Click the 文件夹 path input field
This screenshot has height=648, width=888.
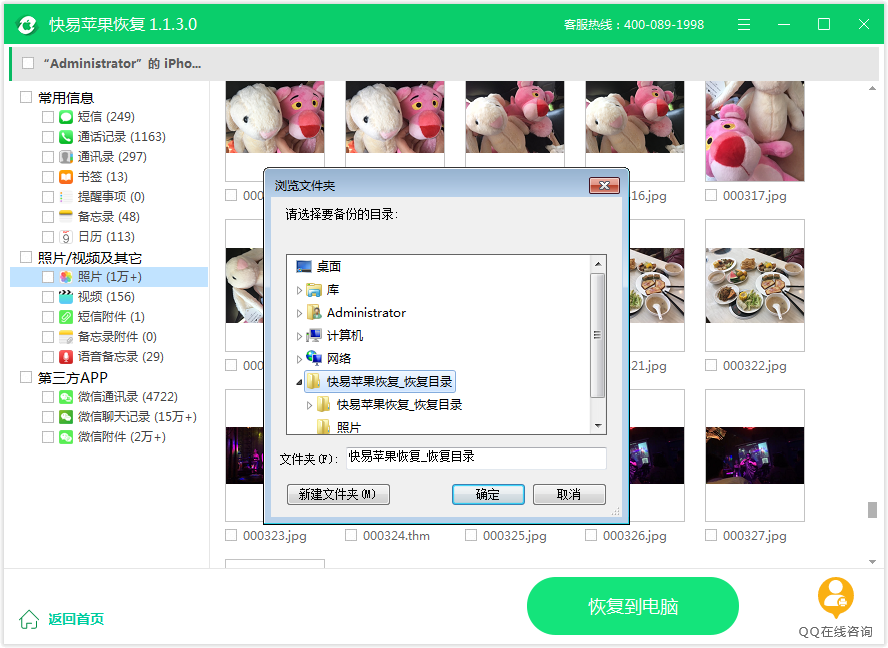(x=476, y=458)
